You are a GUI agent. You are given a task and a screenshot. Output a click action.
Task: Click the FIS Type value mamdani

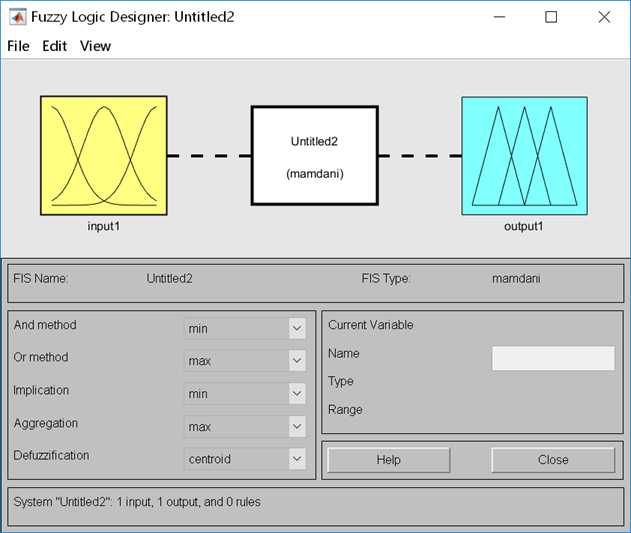point(516,279)
